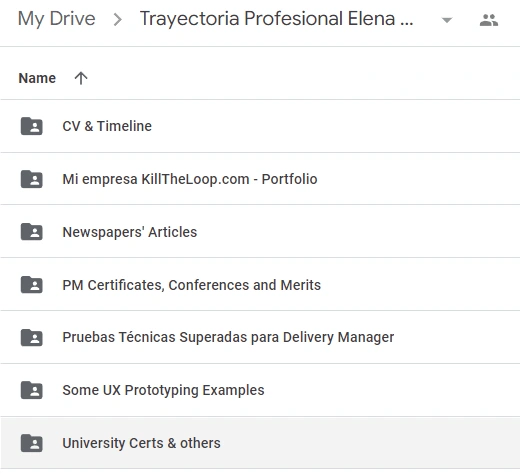Screen dimensions: 520x475
Task: Select the highlighted University Certs & others row
Action: click(260, 443)
